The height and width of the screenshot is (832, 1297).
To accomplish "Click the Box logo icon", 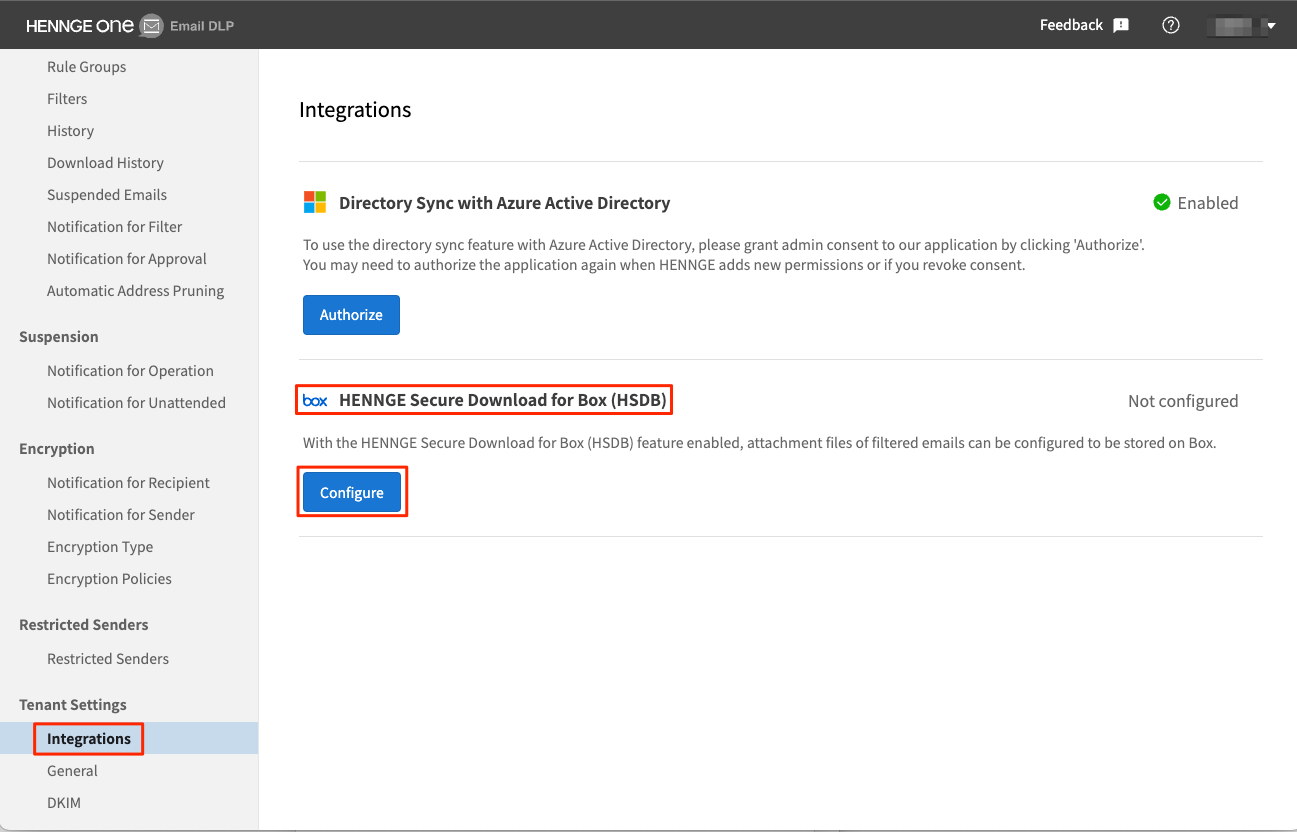I will coord(315,401).
